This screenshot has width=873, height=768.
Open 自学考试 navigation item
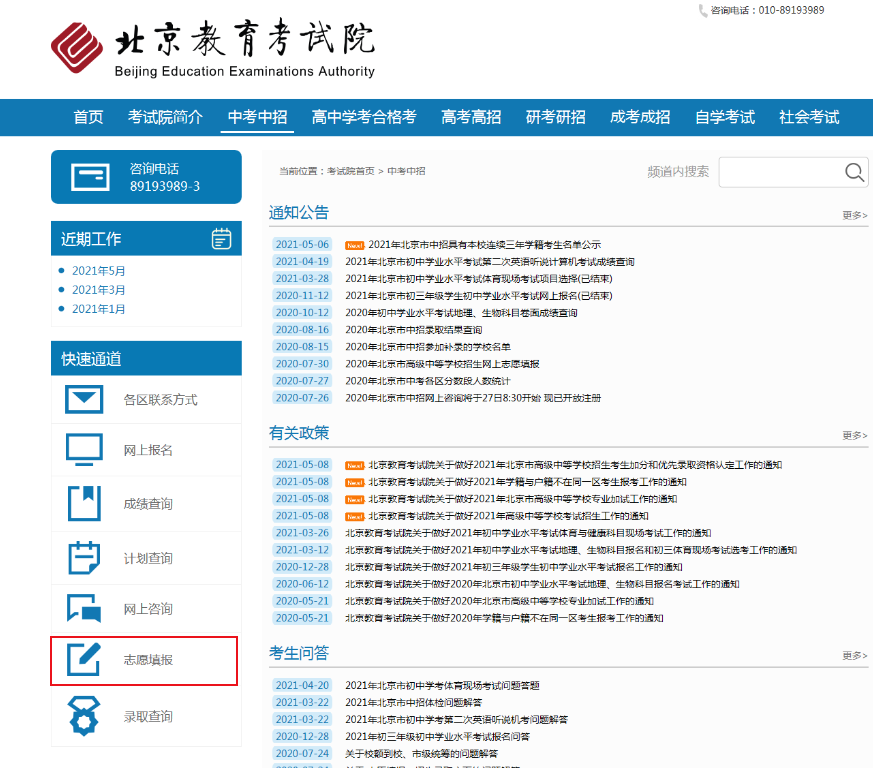click(725, 117)
